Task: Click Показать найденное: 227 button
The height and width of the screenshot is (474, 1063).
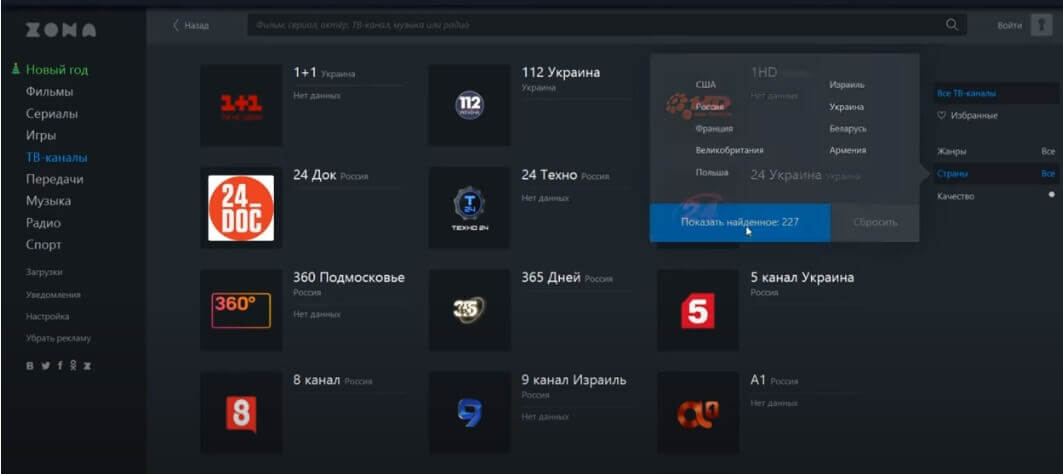Action: tap(740, 222)
